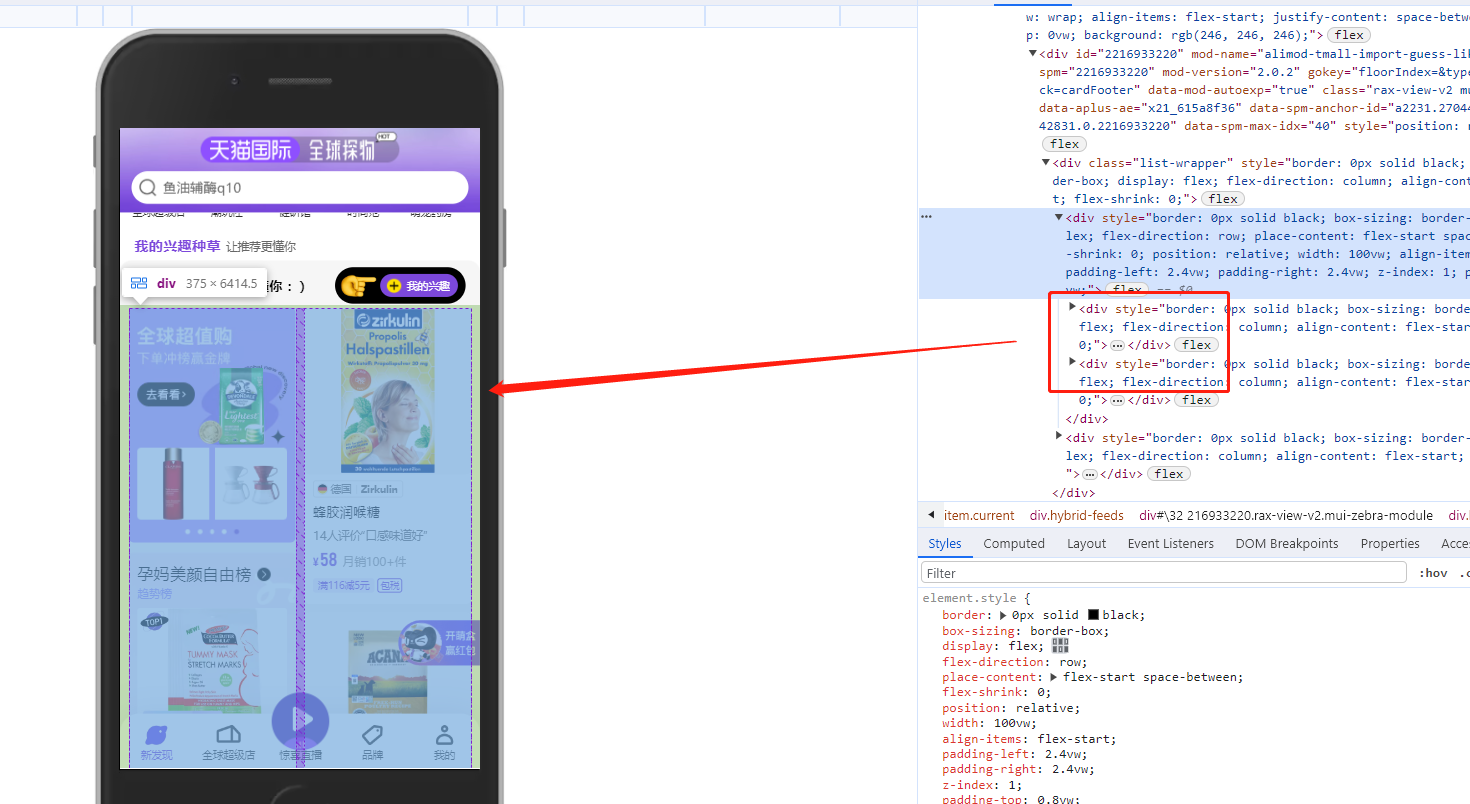
Task: Tap the 新发现 bottom nav icon
Action: [x=156, y=735]
